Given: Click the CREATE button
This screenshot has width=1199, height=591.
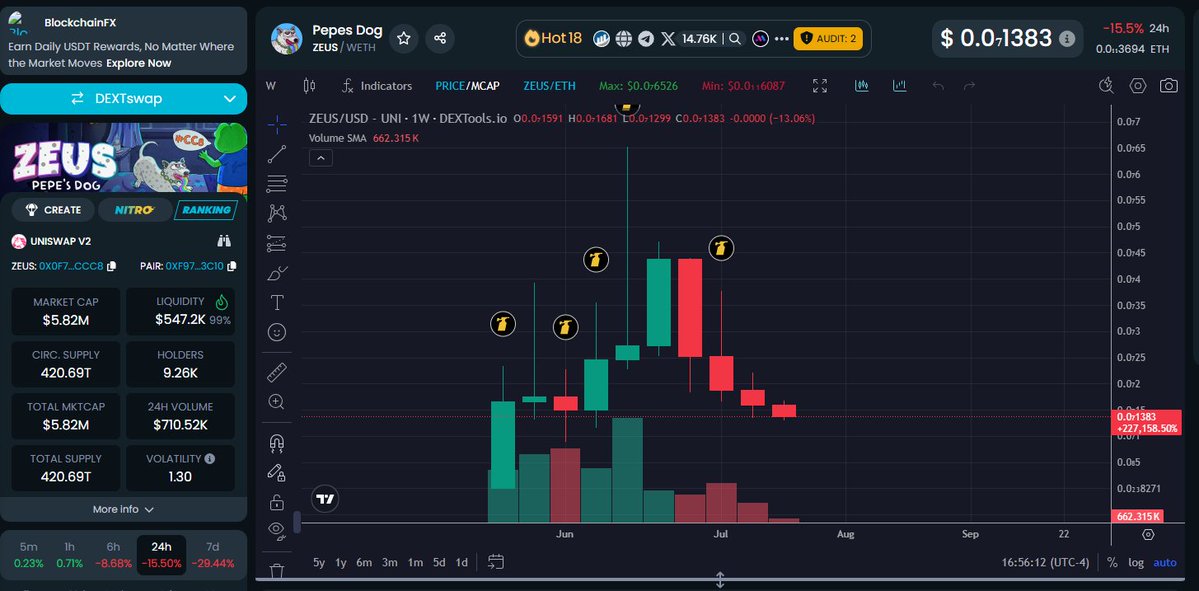Looking at the screenshot, I should 54,209.
